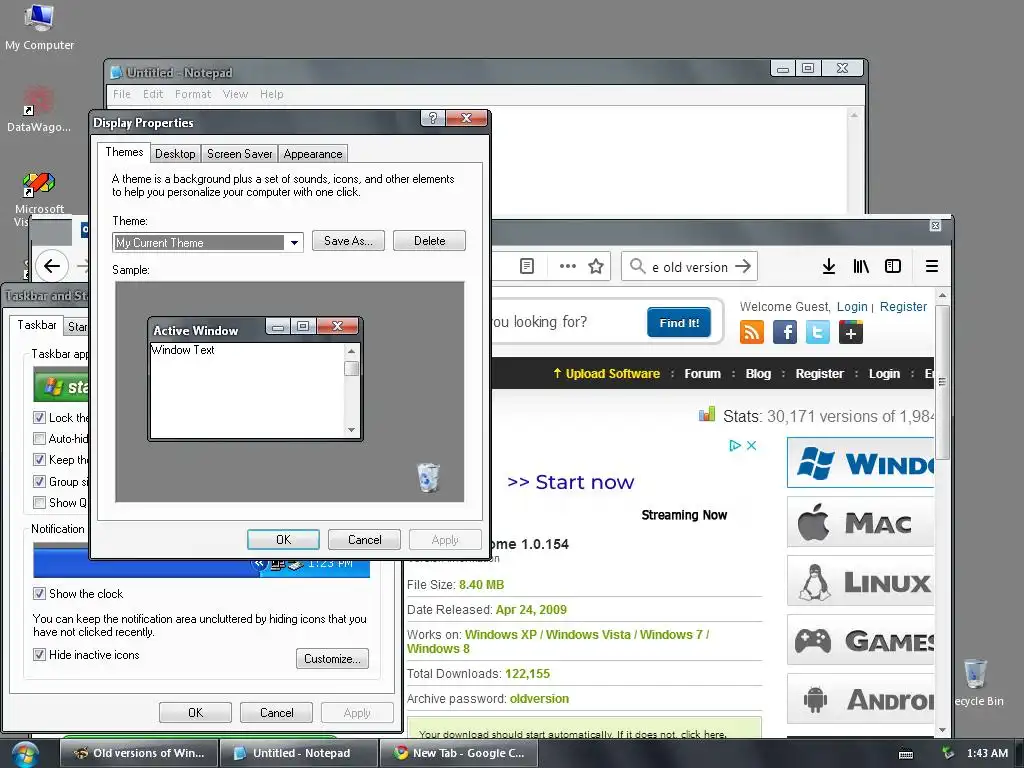
Task: Open the Notepad File menu
Action: [121, 94]
